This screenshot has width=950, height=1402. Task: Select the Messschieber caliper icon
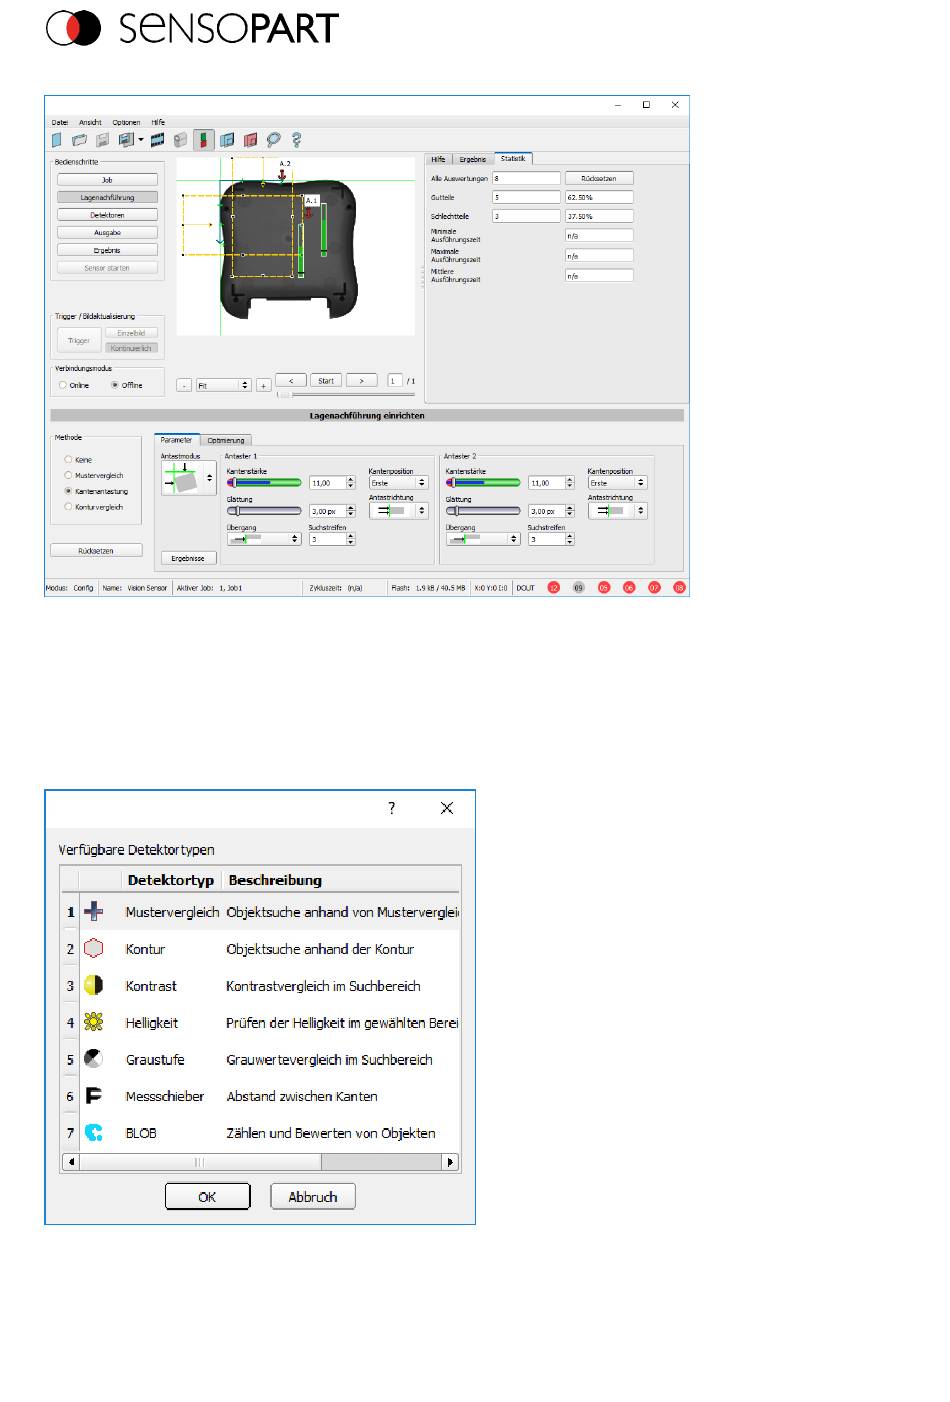pyautogui.click(x=94, y=1096)
